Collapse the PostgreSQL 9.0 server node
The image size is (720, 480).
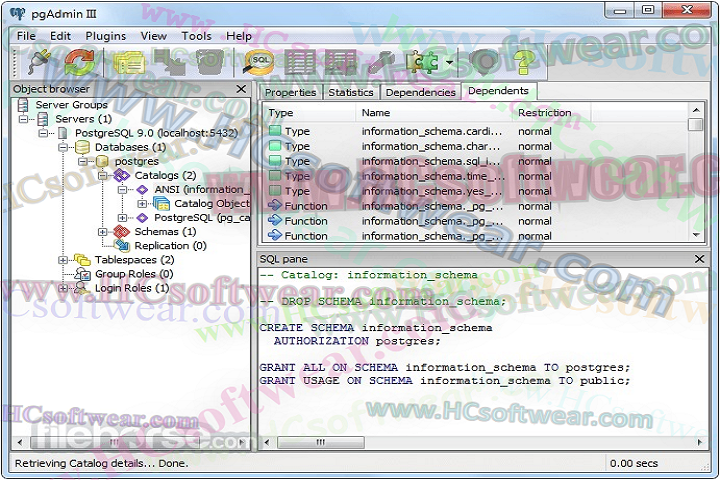tap(43, 133)
